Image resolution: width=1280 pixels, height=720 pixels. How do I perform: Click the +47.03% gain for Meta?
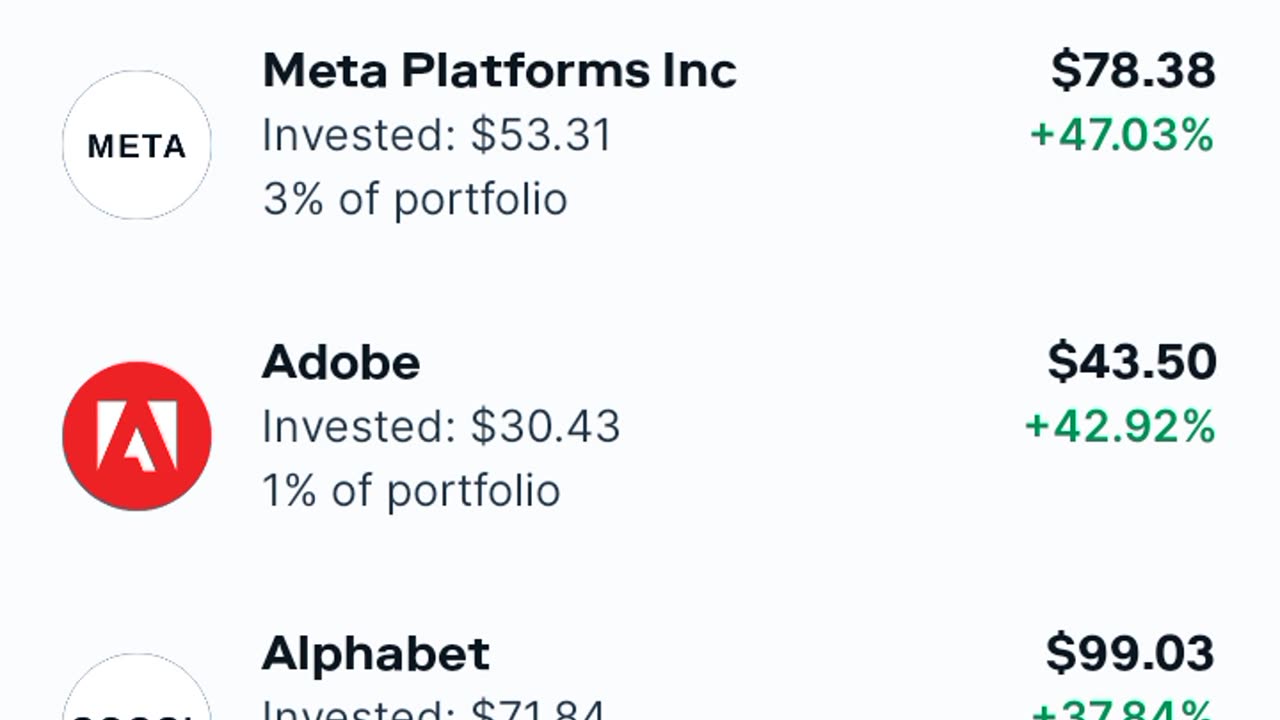pos(1121,135)
